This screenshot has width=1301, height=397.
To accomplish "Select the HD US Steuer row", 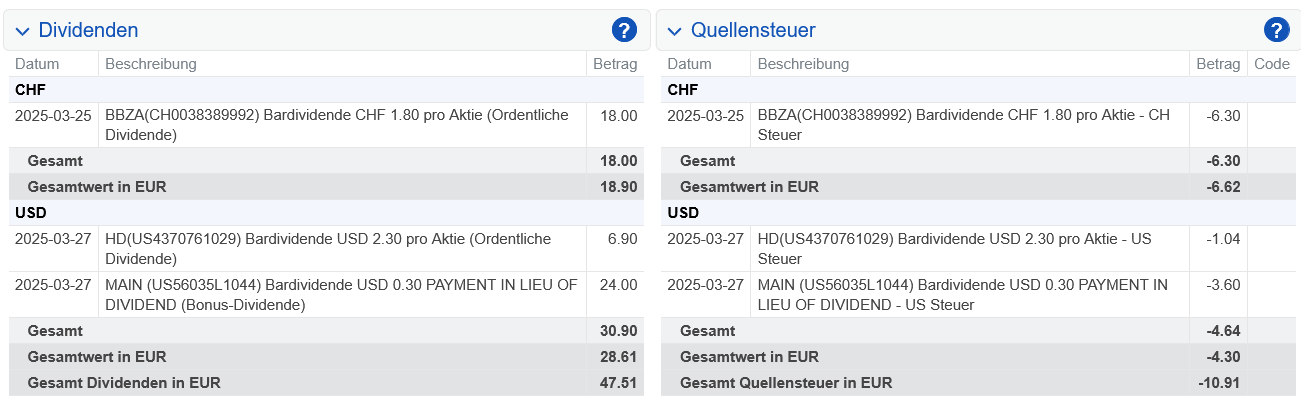I will pyautogui.click(x=979, y=248).
